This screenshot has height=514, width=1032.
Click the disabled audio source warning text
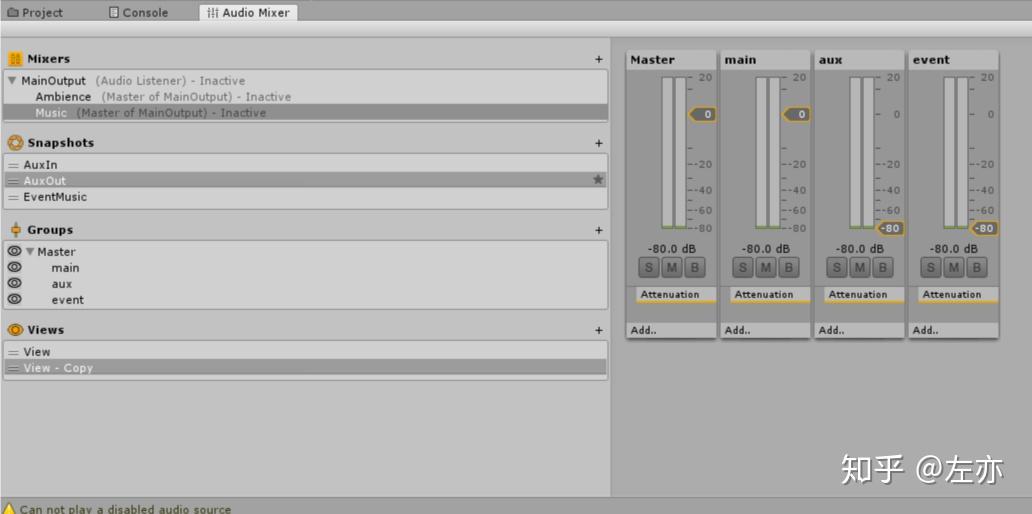point(125,509)
